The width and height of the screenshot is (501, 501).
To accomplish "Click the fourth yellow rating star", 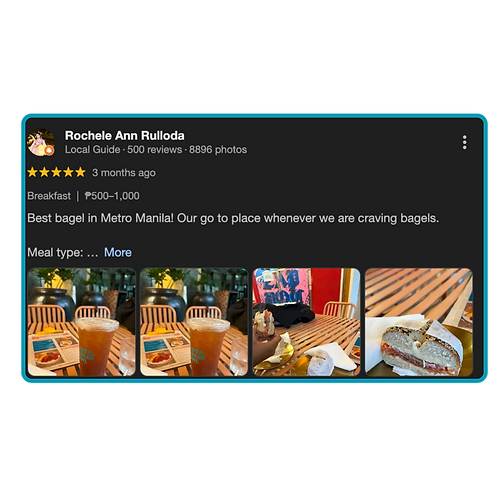I will point(68,172).
